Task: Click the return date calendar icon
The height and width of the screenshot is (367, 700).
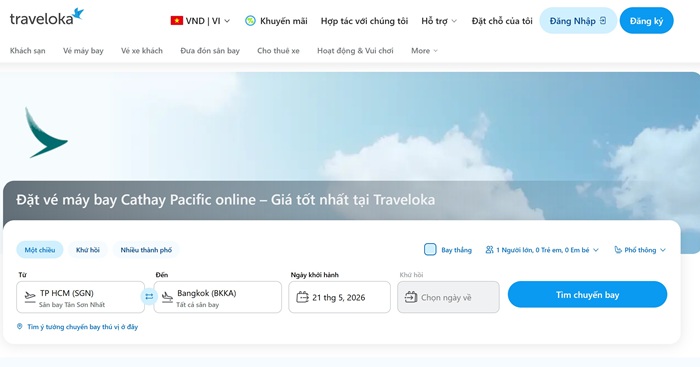Action: (411, 297)
